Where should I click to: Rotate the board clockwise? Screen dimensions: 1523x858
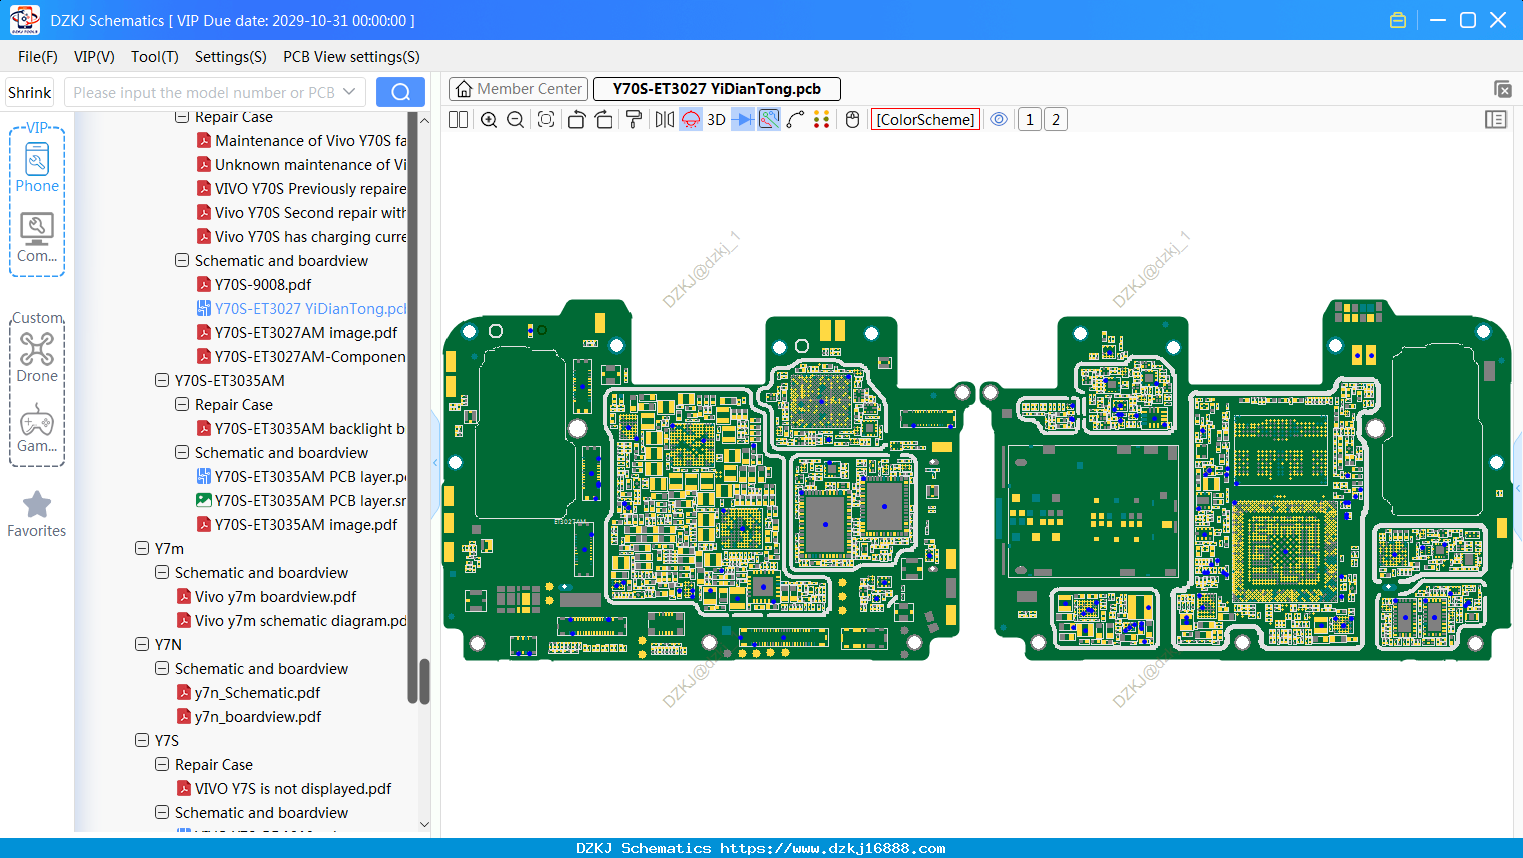coord(603,120)
